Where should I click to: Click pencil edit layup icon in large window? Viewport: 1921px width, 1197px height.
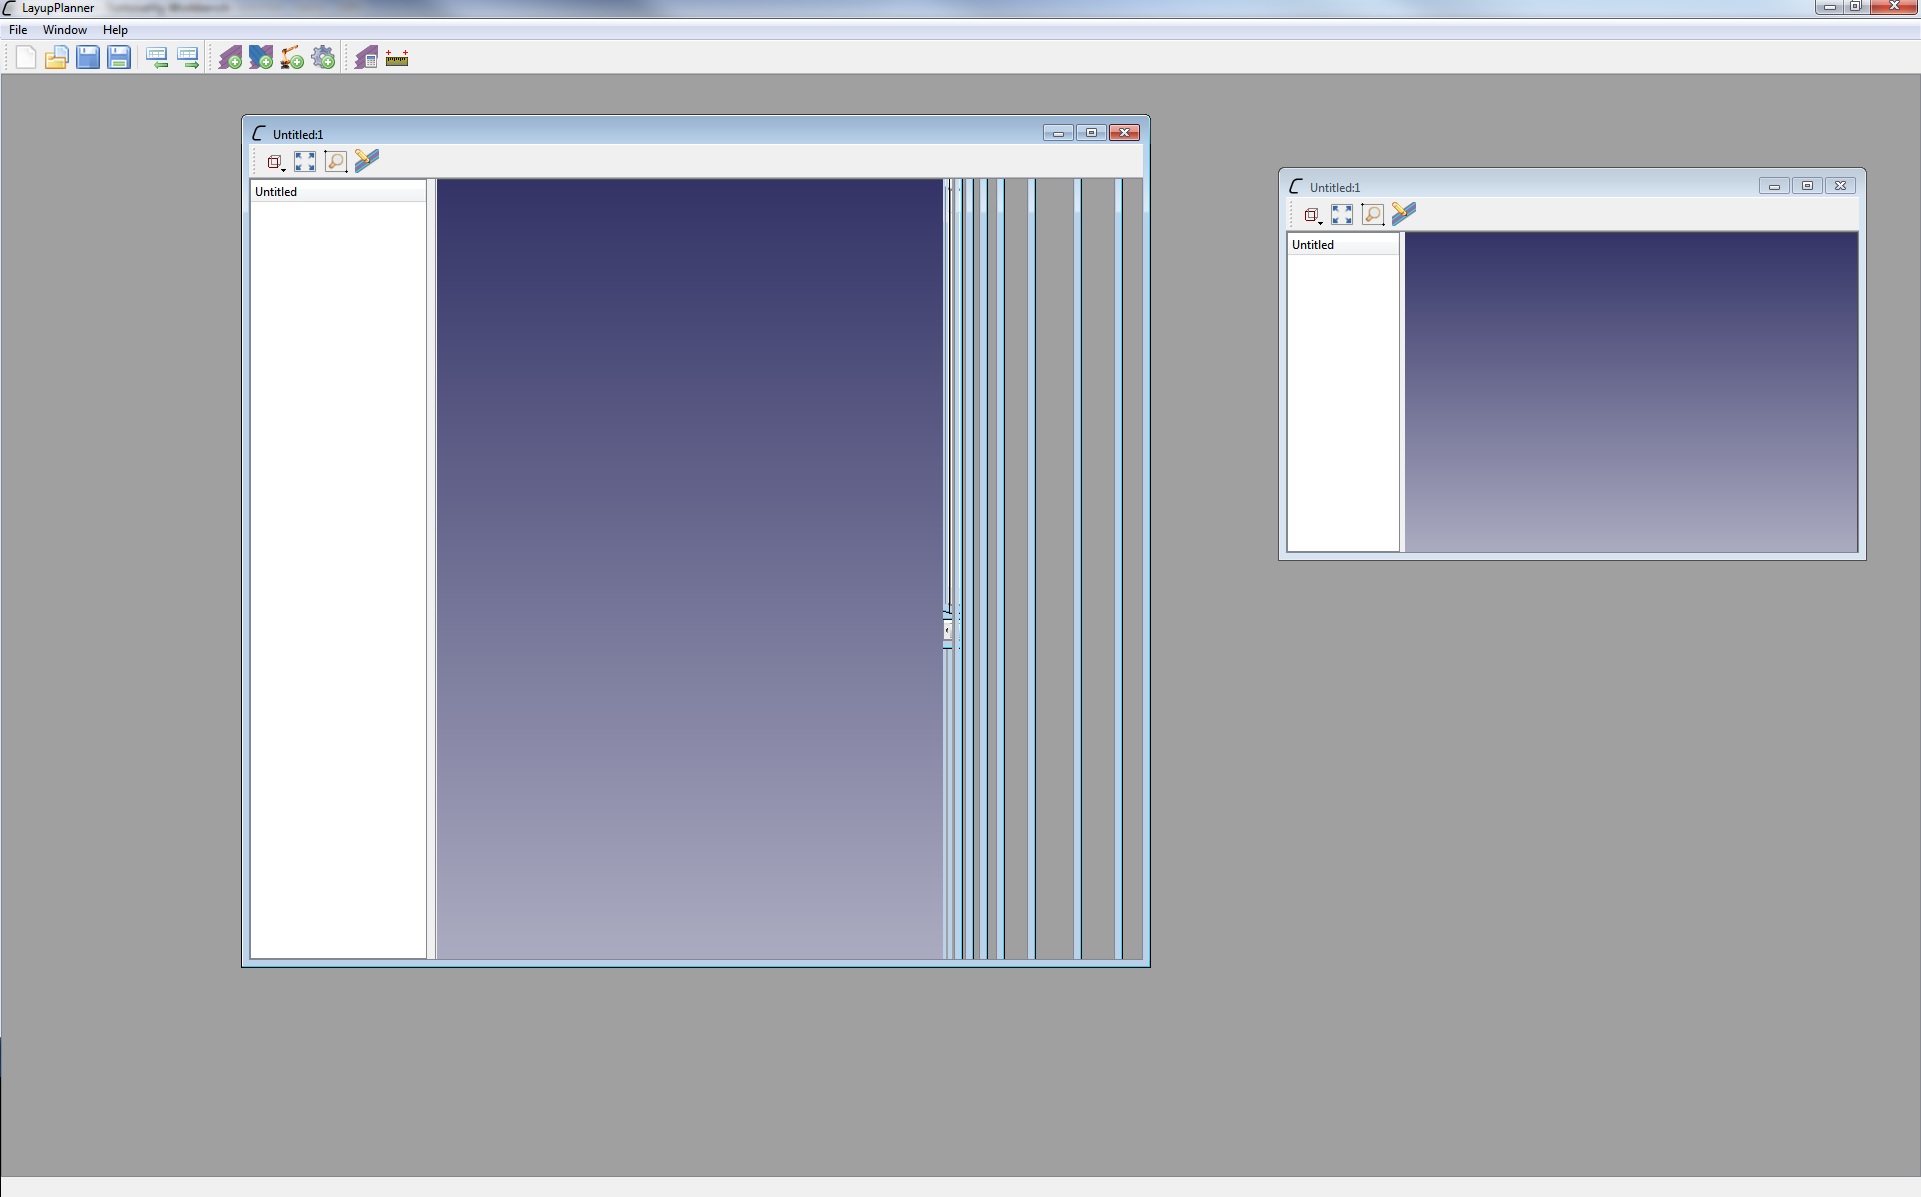pos(367,161)
